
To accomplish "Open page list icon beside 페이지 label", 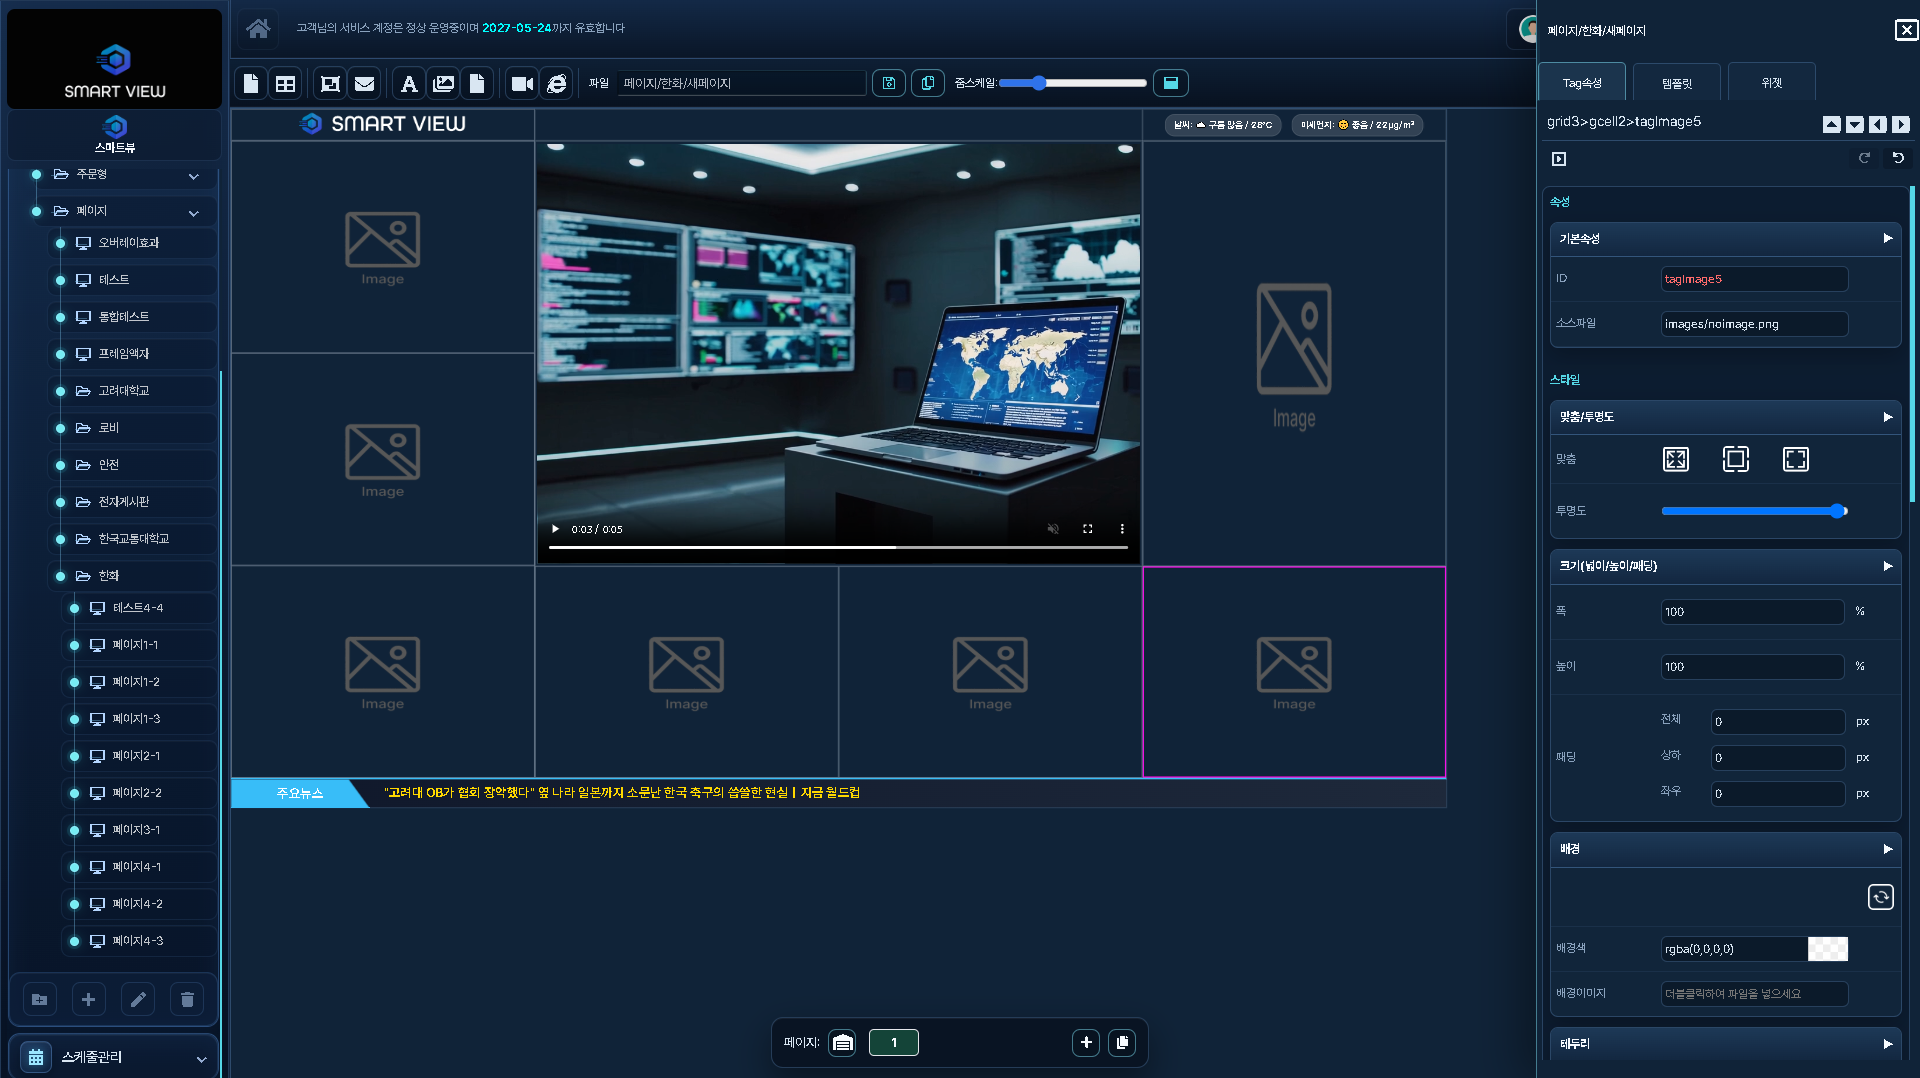I will [843, 1043].
